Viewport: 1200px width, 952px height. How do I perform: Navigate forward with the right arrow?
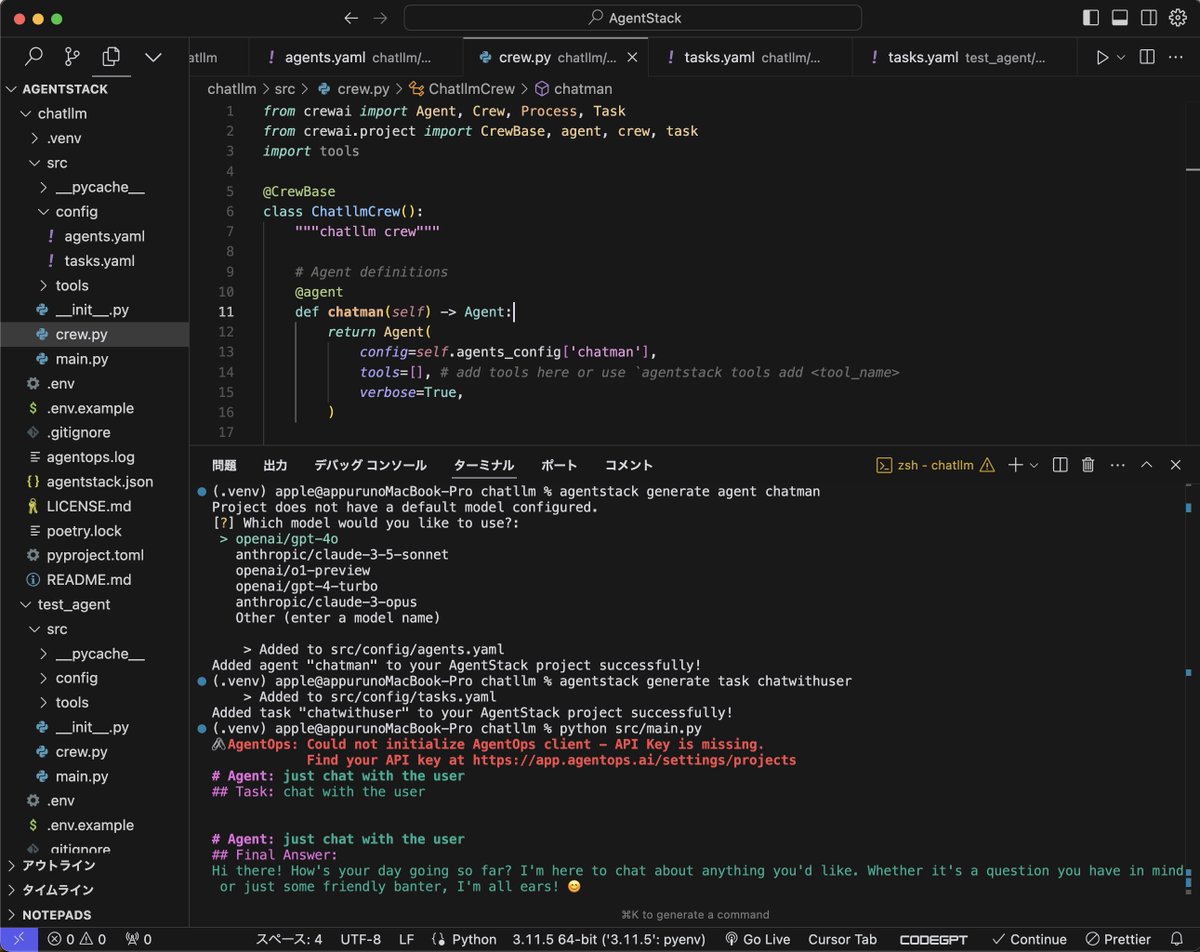[x=380, y=18]
